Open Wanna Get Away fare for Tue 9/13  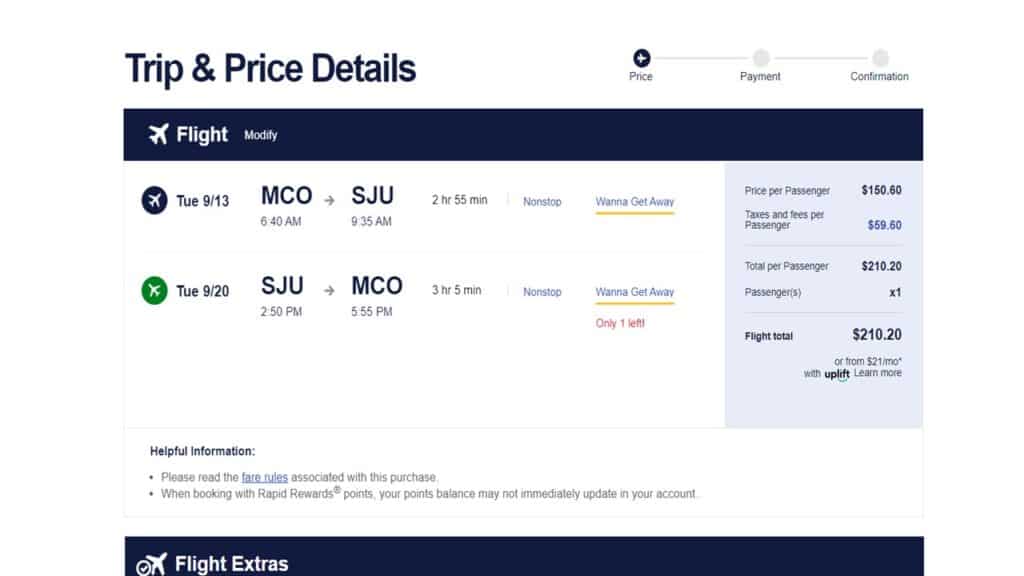click(x=635, y=202)
